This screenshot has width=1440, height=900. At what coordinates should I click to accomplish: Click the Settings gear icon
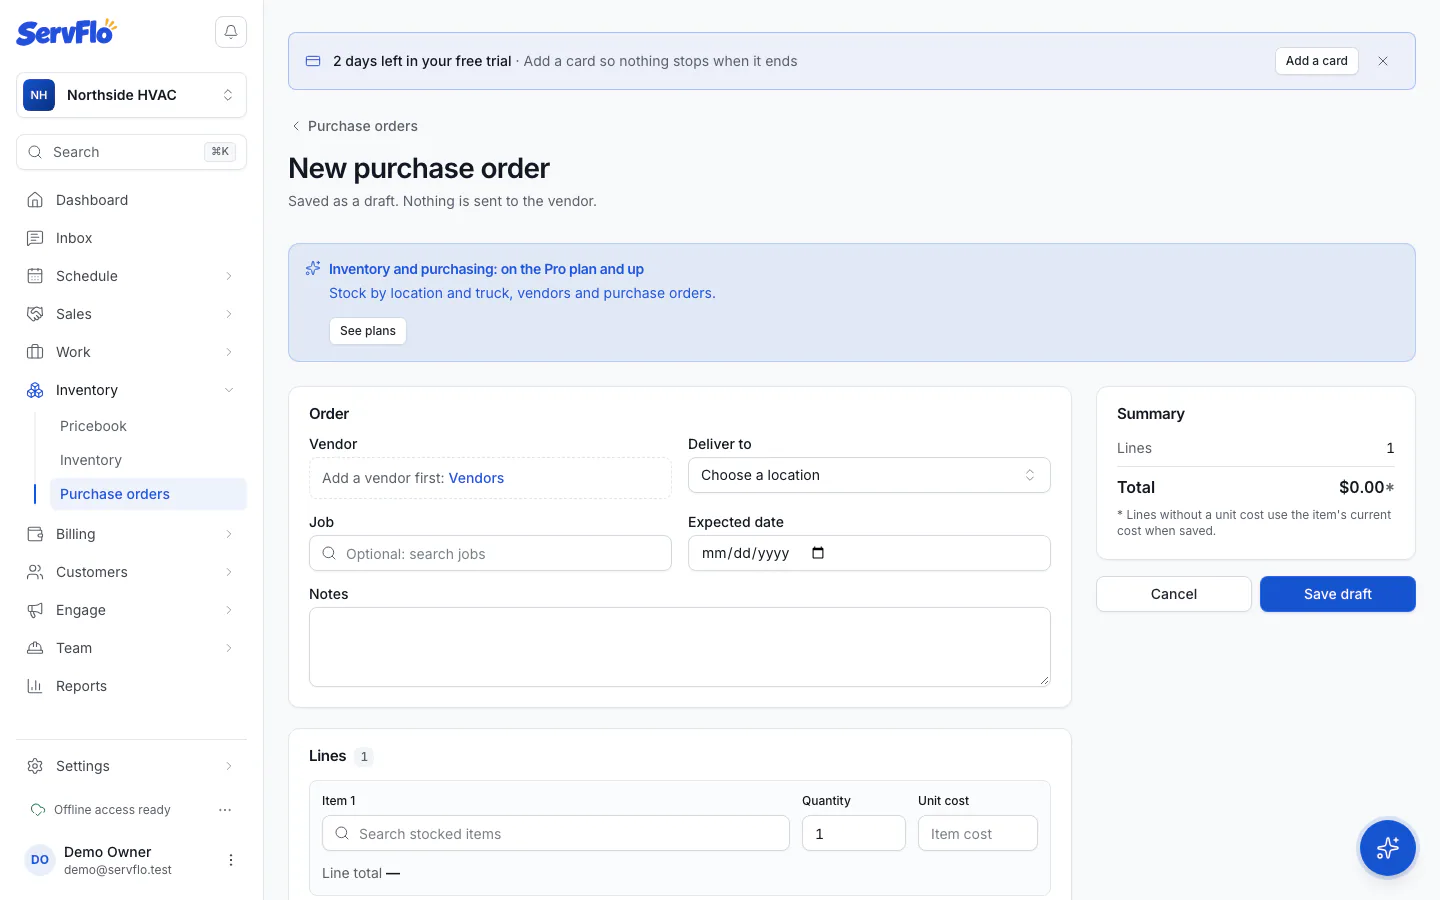coord(35,766)
